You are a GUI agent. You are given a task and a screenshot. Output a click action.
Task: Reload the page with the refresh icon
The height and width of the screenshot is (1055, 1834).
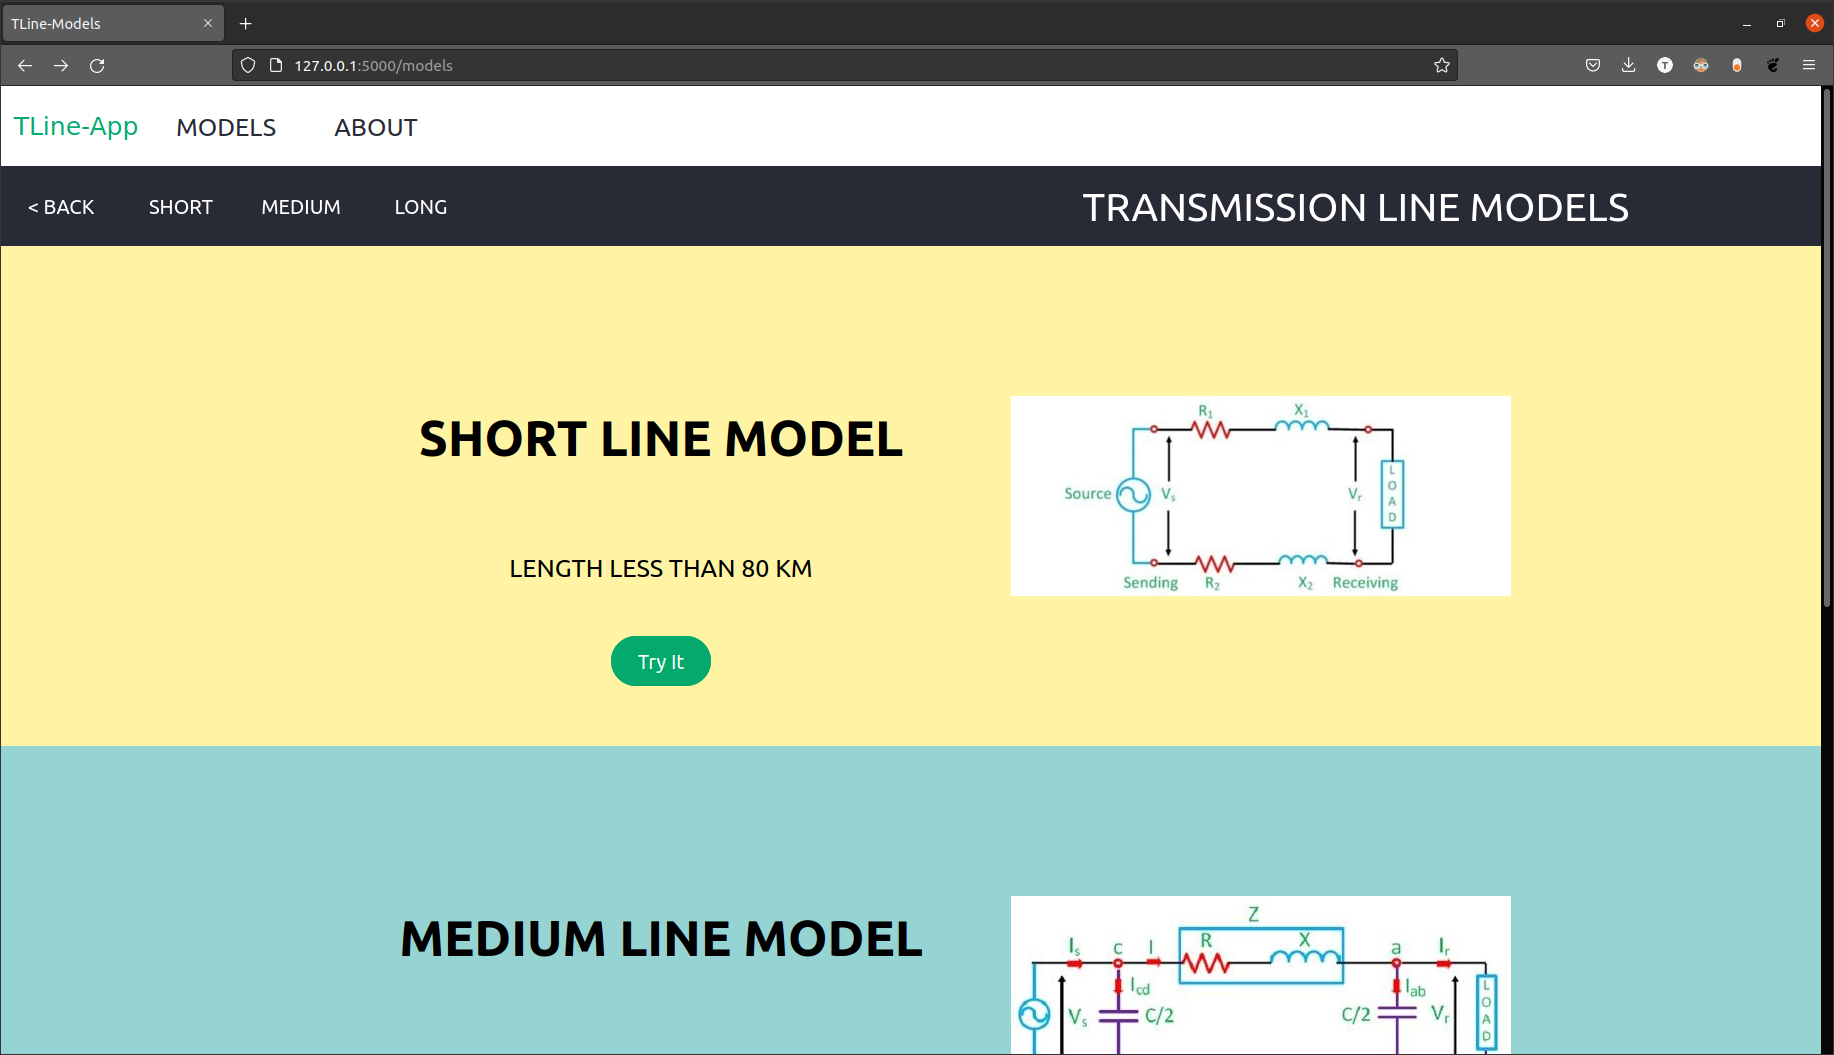[97, 65]
